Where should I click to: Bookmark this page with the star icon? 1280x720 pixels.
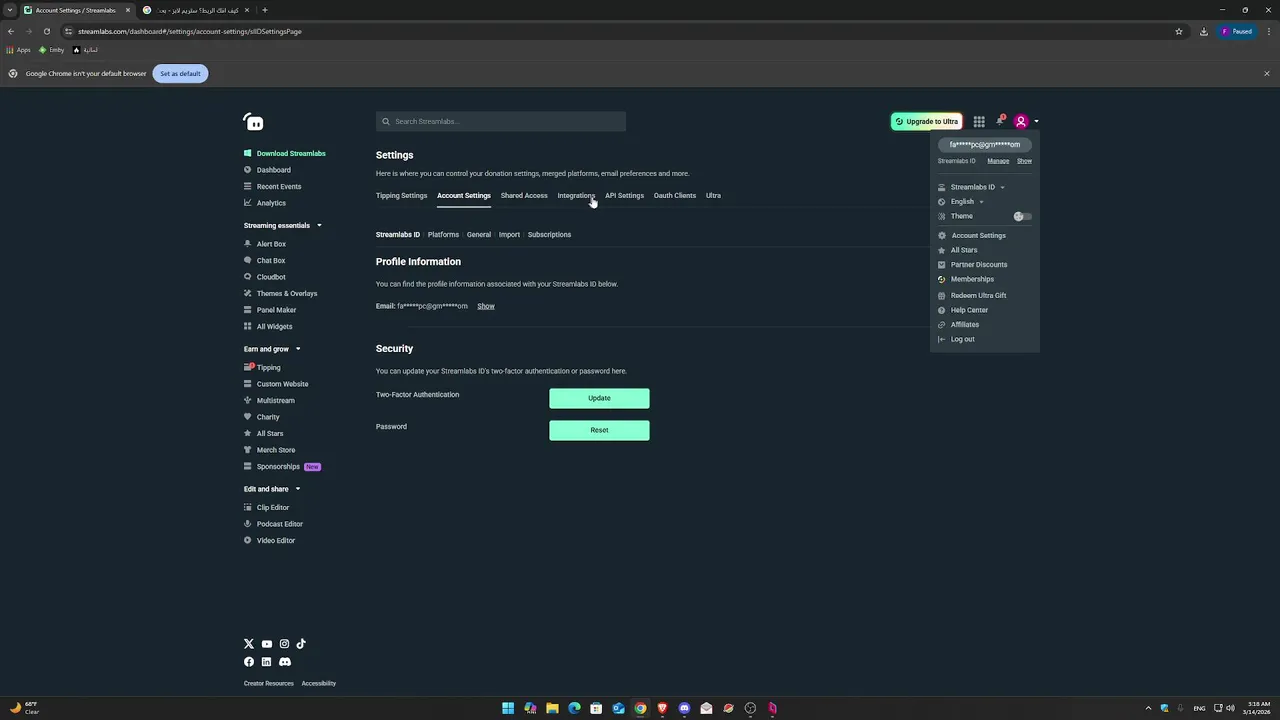[1179, 31]
